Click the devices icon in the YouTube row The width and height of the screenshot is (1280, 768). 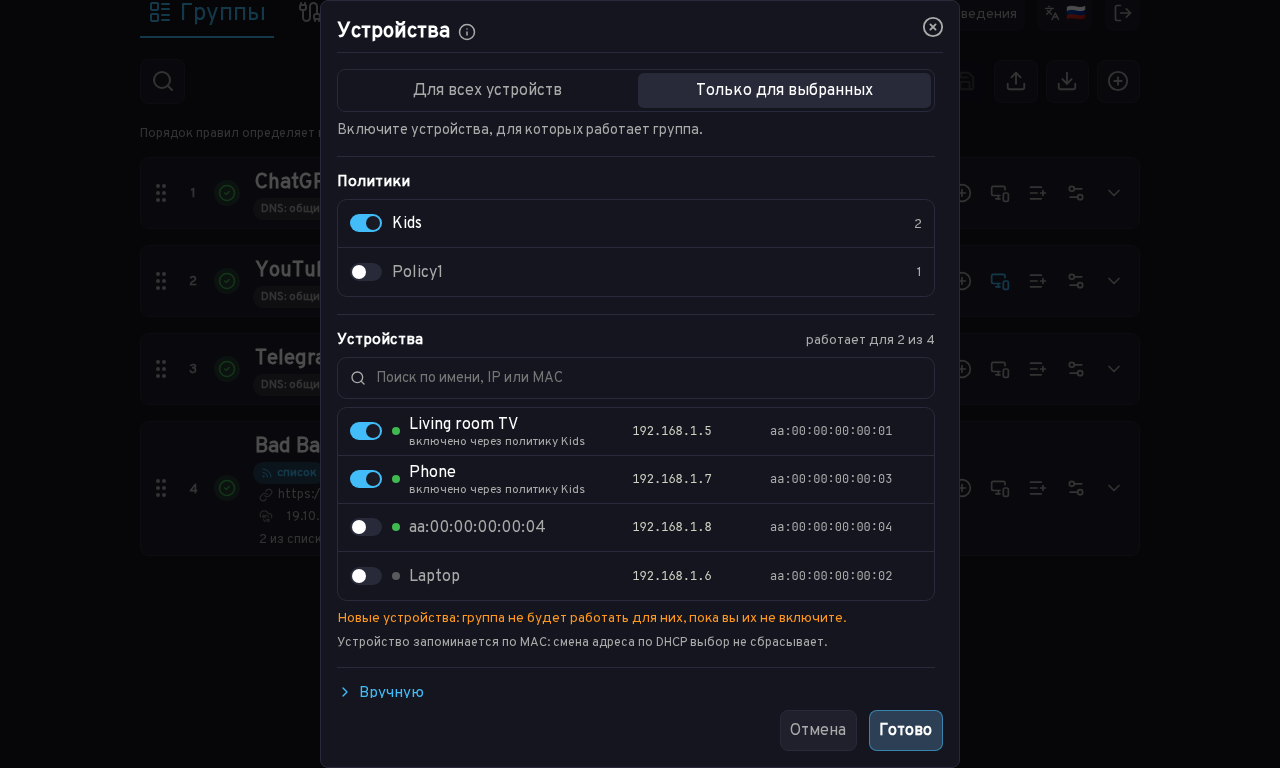(x=1000, y=281)
